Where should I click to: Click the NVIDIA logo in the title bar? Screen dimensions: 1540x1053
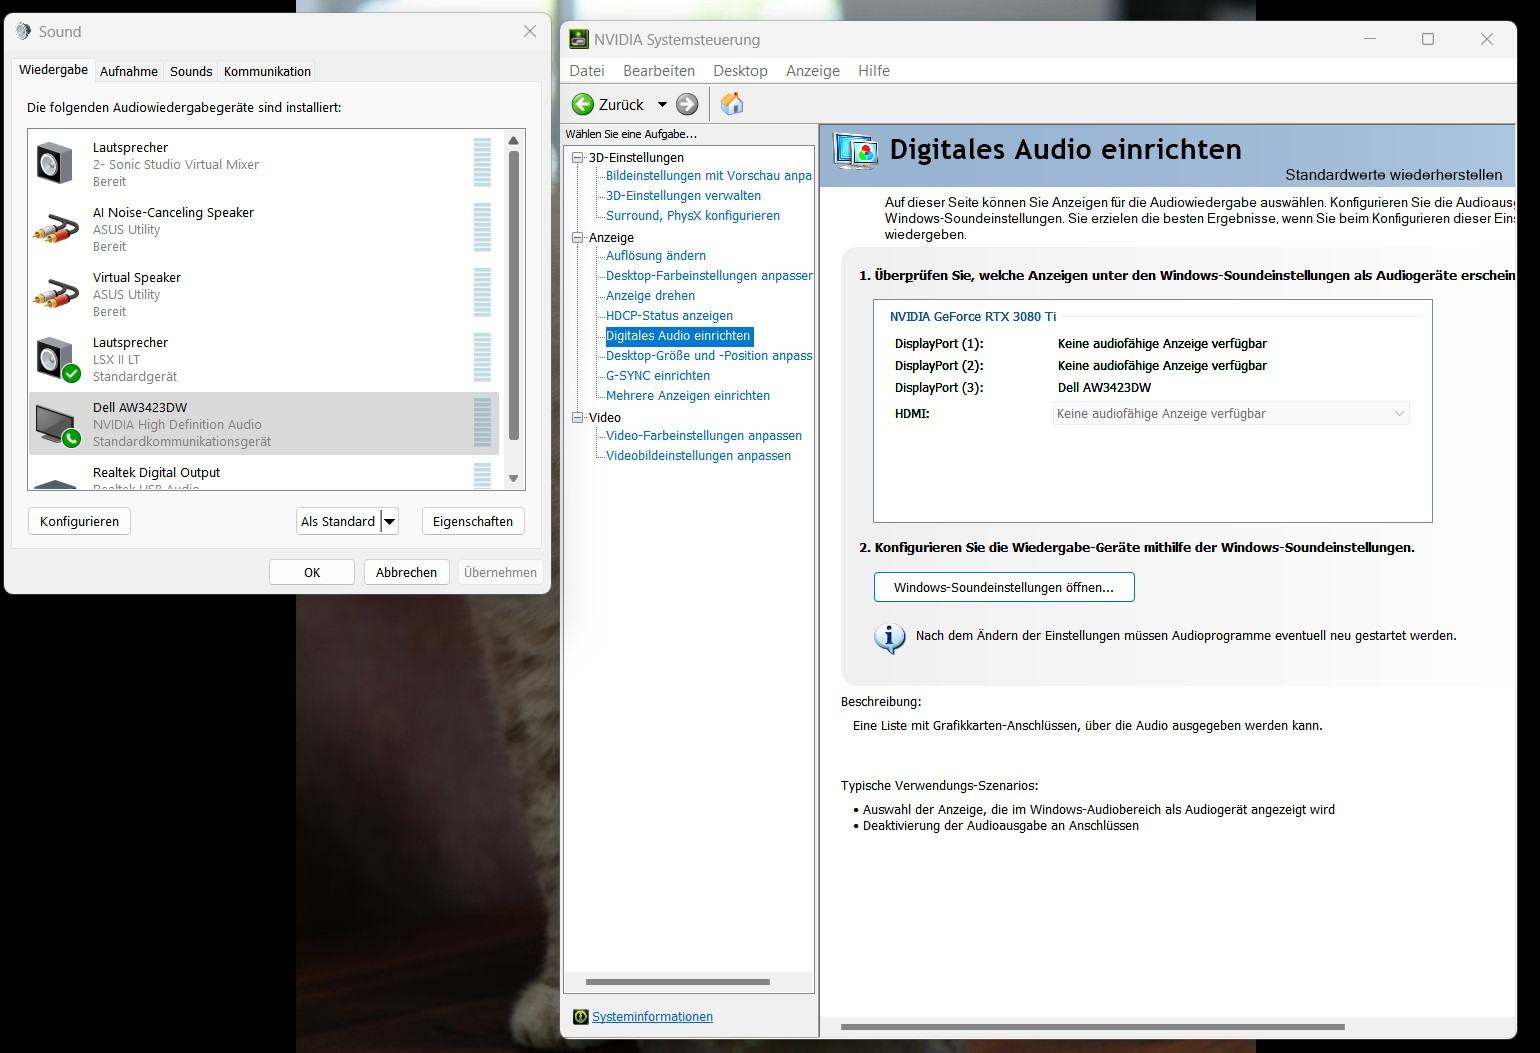click(x=579, y=39)
